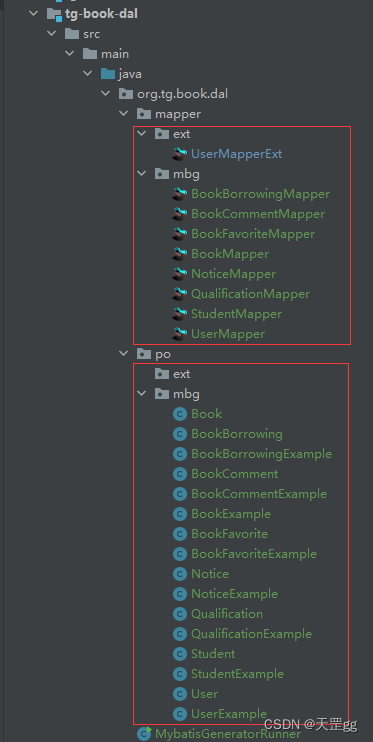
Task: Click the class icon beside Book
Action: pyautogui.click(x=180, y=414)
